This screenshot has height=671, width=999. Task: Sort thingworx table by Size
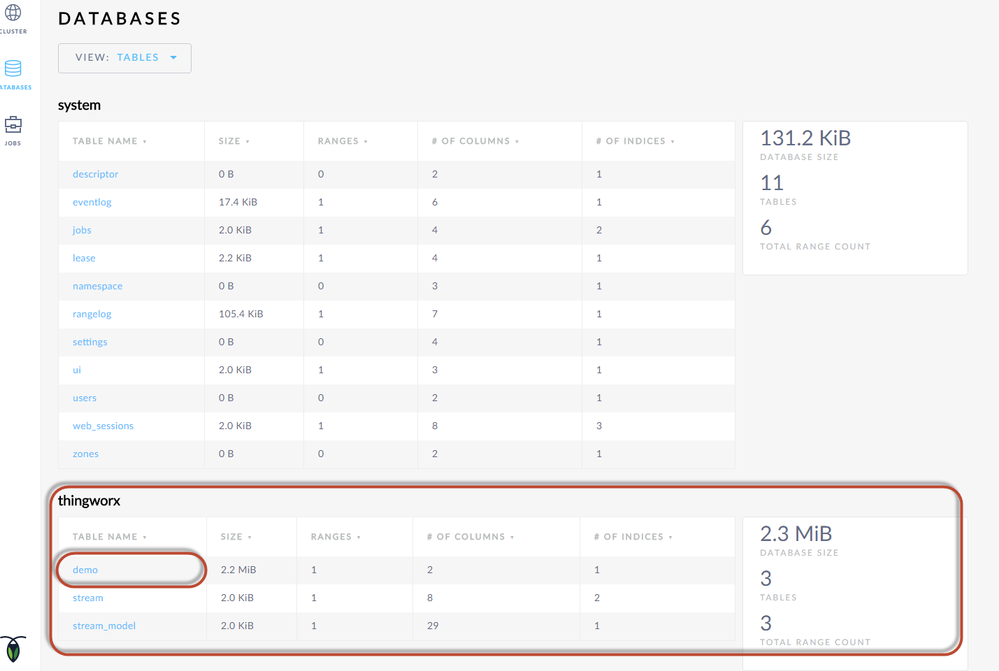(236, 537)
